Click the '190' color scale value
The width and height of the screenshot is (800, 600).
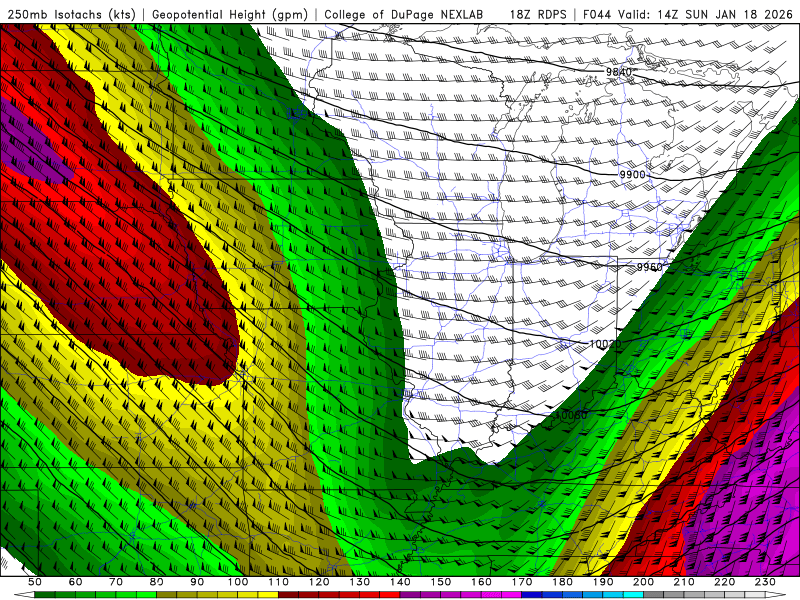pyautogui.click(x=603, y=582)
